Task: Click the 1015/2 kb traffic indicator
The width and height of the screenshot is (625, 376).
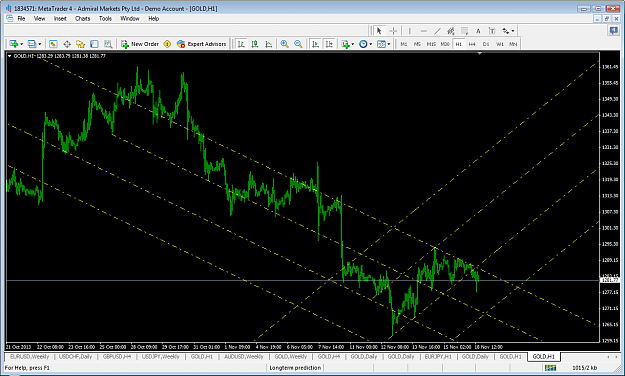Action: (x=585, y=368)
